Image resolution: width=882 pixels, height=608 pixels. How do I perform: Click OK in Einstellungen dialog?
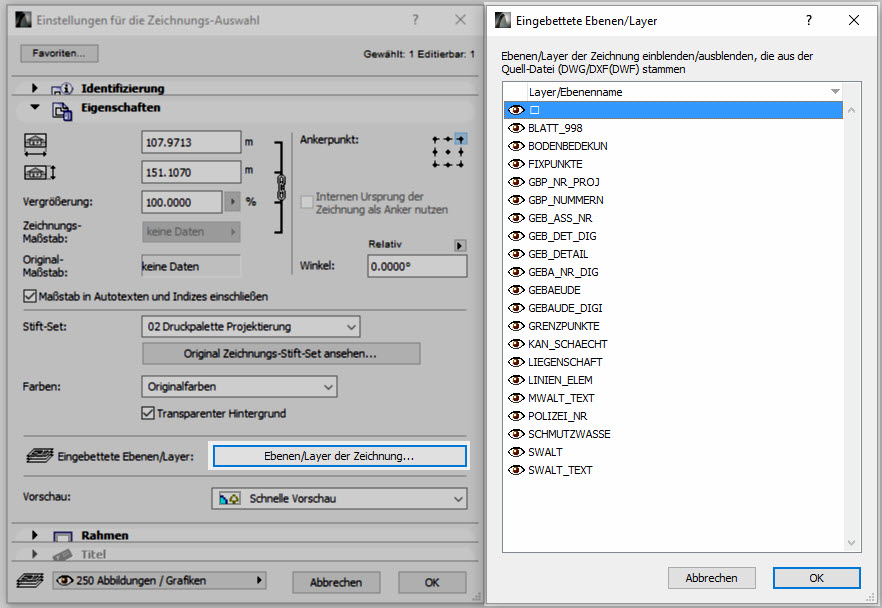(432, 583)
